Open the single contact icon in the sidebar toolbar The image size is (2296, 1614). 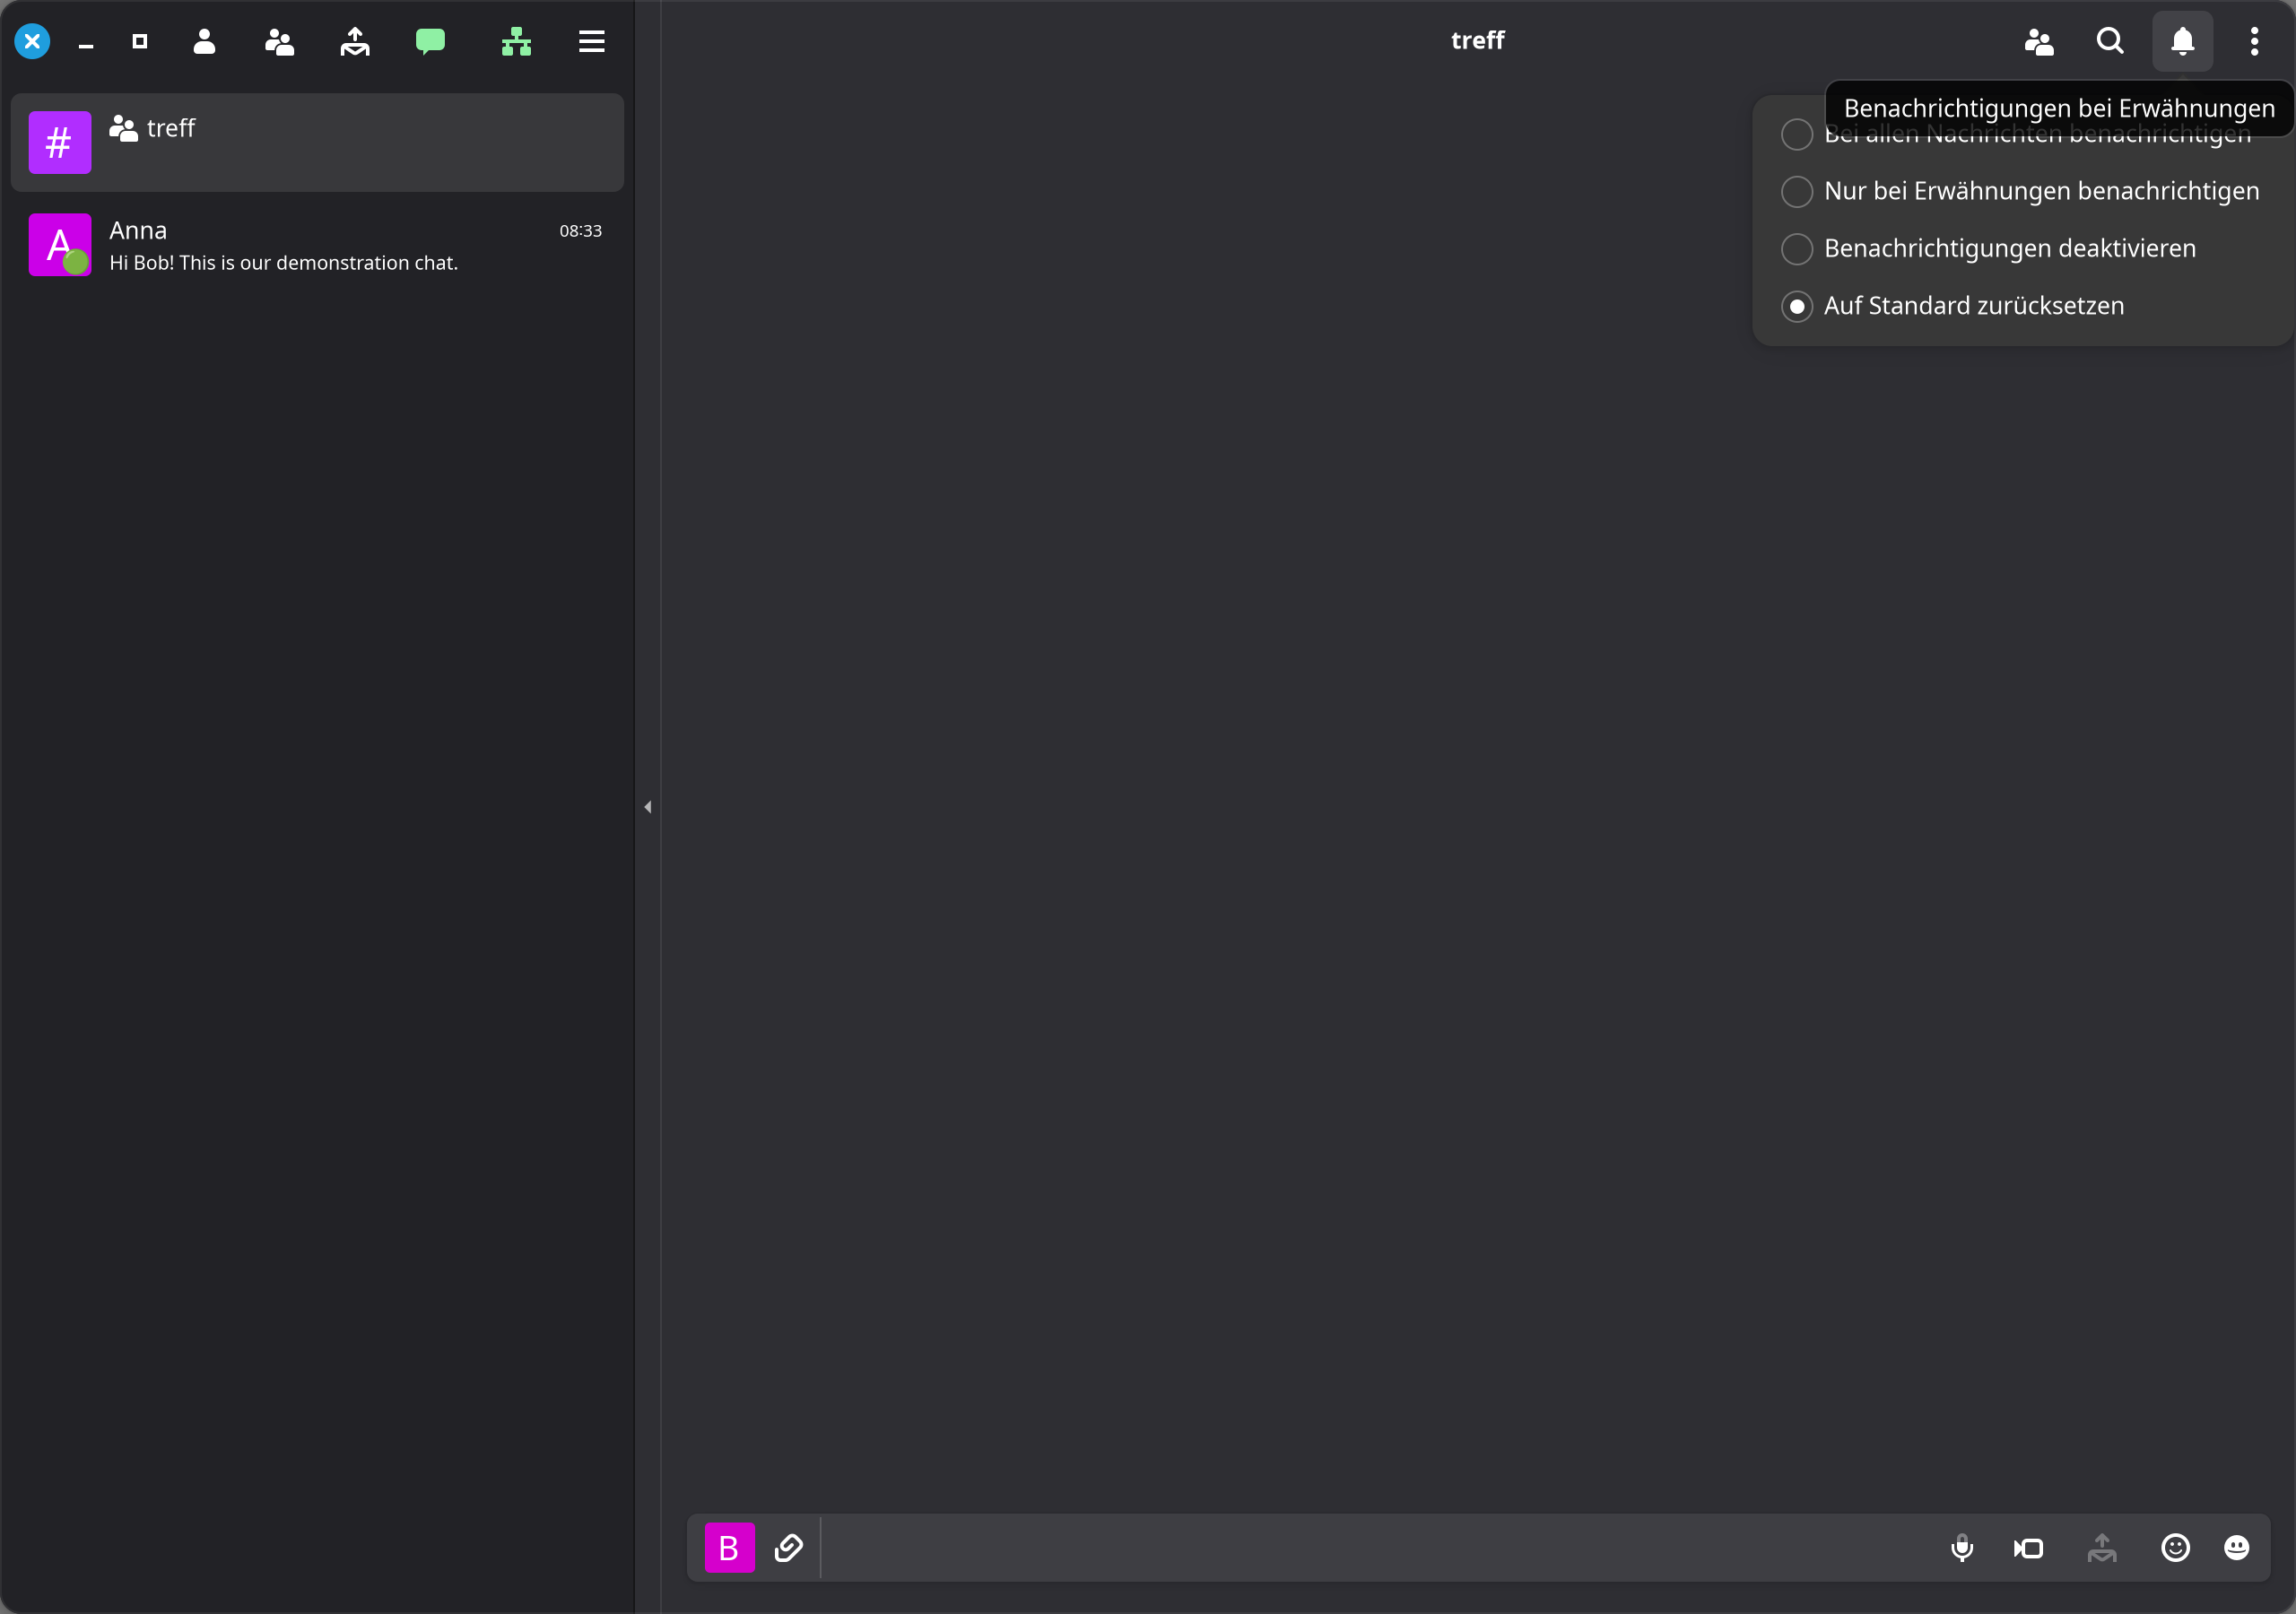[204, 41]
